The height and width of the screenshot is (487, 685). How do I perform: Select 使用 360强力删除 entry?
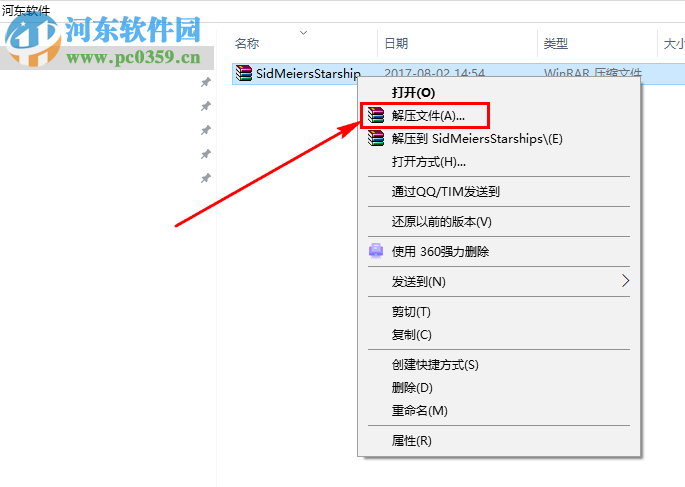click(x=440, y=252)
